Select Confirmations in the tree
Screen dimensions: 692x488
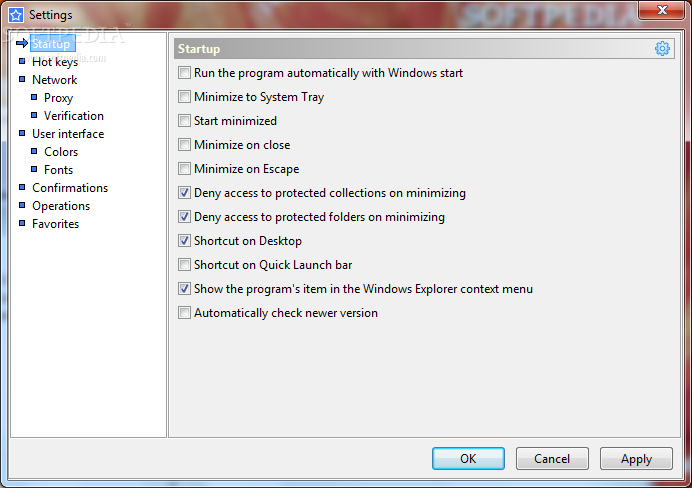click(x=70, y=188)
